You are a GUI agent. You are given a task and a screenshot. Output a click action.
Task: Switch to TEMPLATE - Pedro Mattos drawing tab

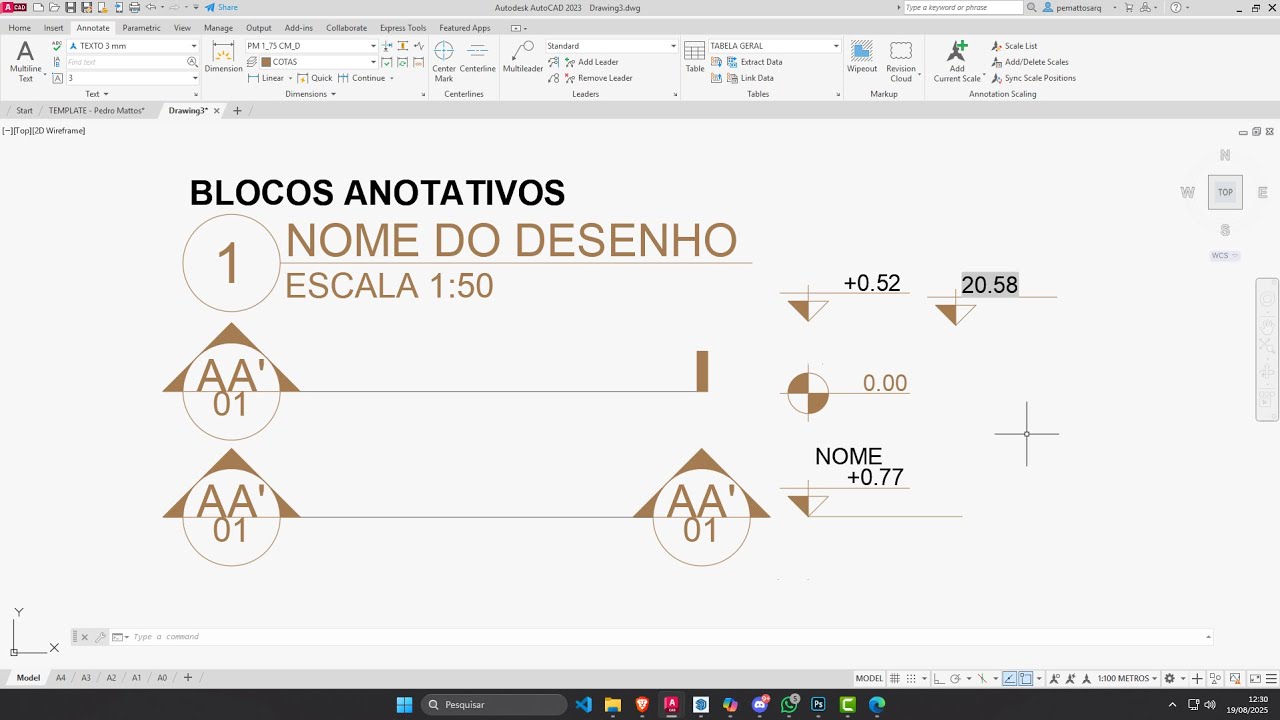(97, 111)
